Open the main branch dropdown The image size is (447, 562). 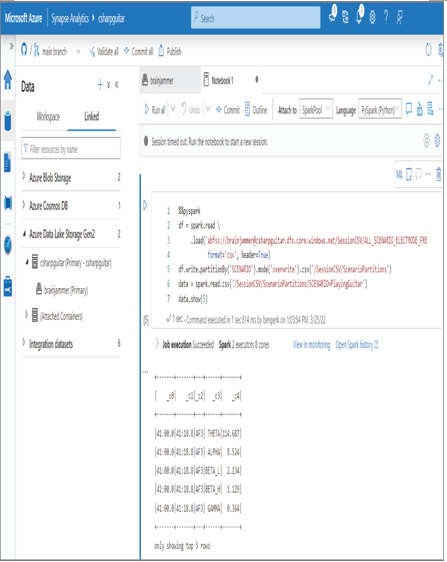(x=57, y=51)
